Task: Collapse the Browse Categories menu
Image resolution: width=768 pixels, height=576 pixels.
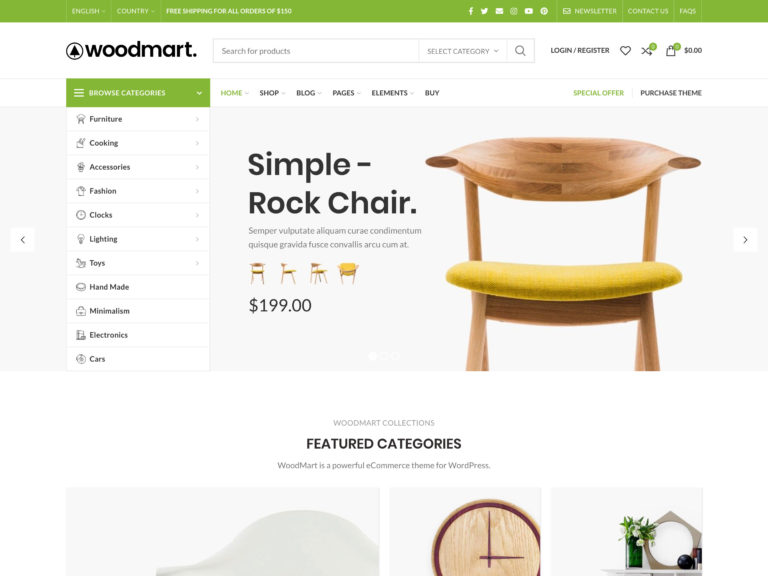Action: [138, 93]
